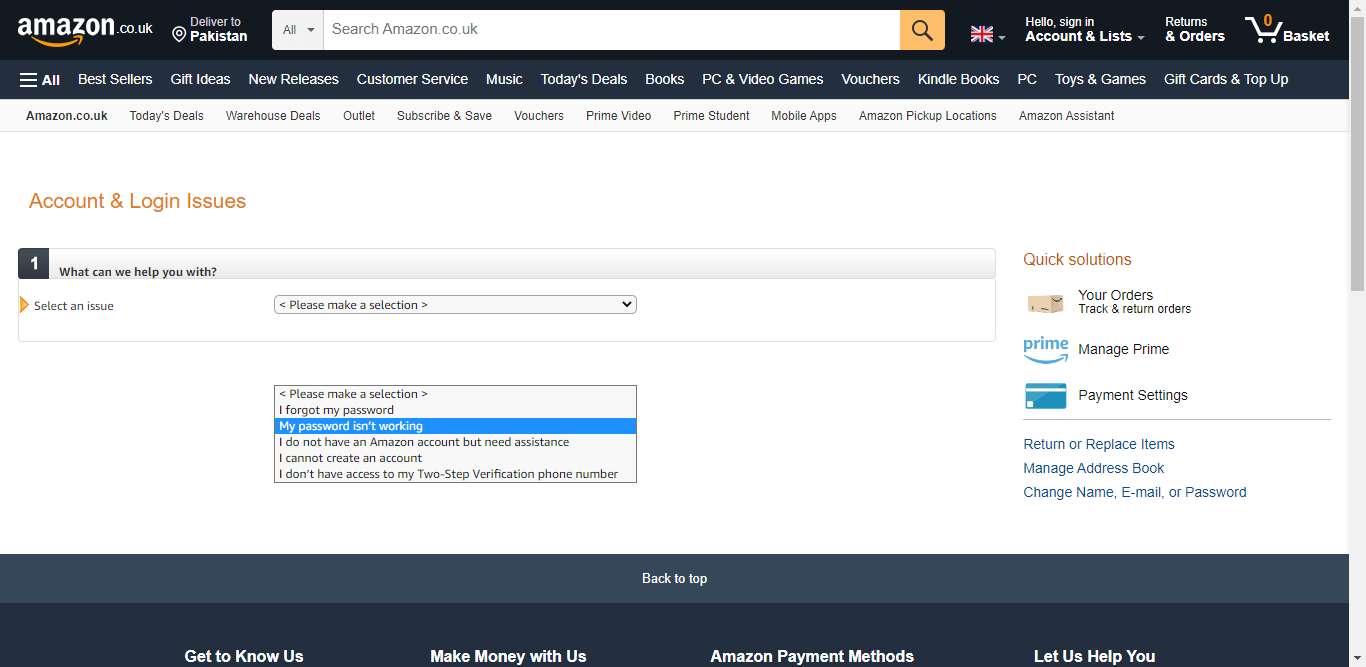
Task: Click the Amazon.co.uk logo
Action: tap(85, 30)
